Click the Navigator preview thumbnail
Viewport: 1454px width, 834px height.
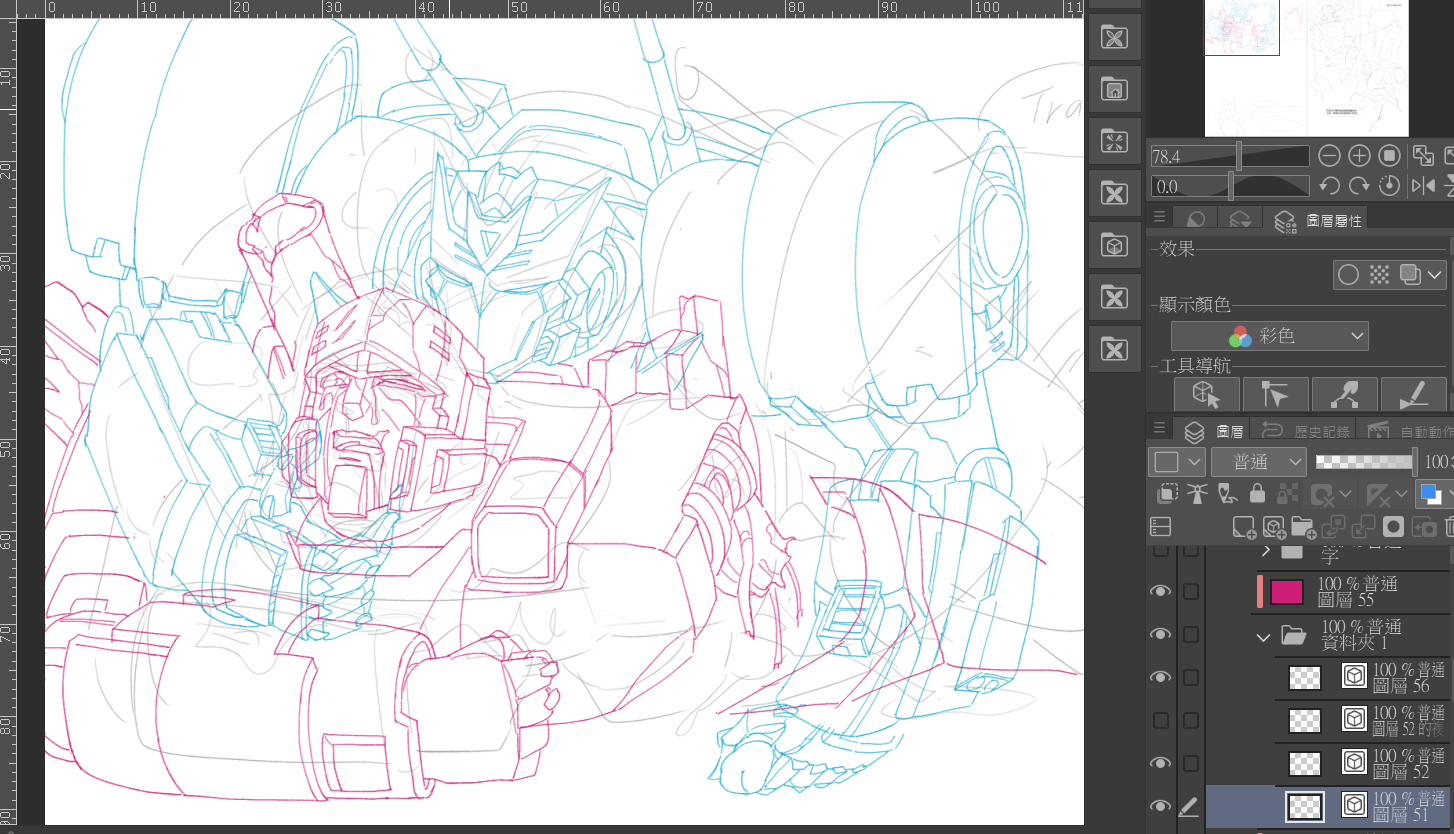coord(1307,66)
